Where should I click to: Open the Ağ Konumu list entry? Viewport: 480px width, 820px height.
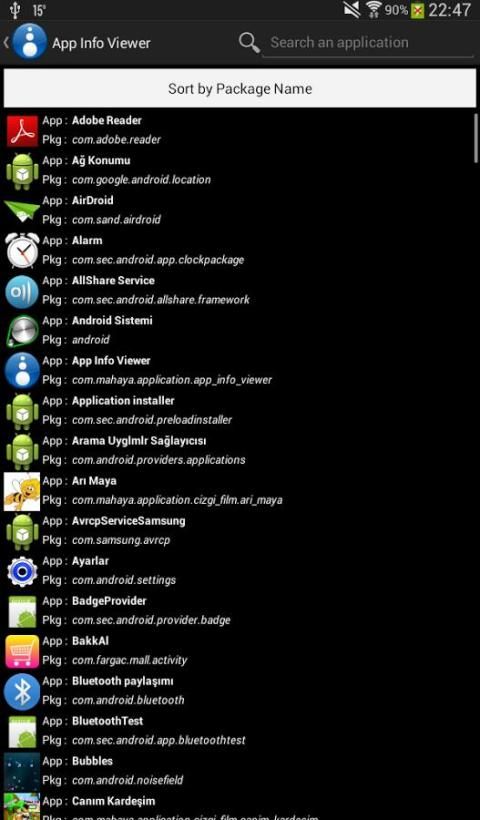pyautogui.click(x=238, y=170)
